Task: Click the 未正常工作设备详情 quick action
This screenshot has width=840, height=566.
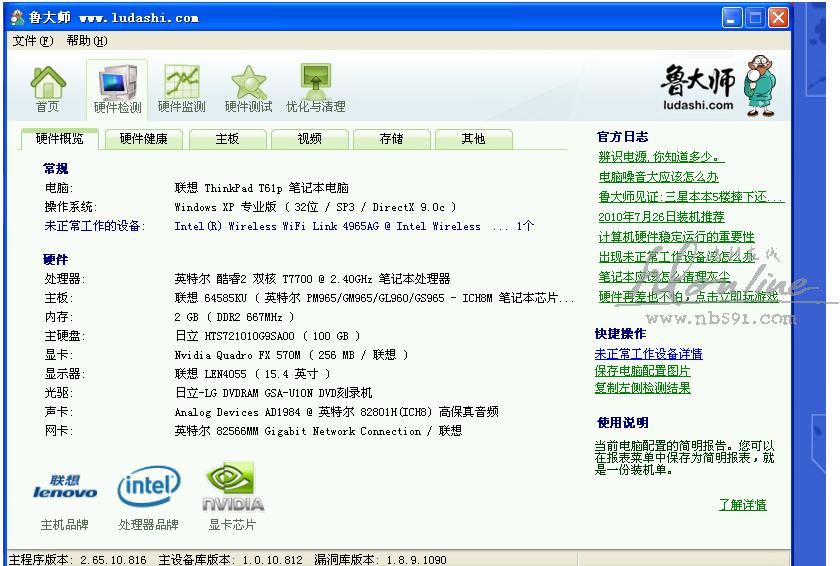Action: tap(648, 354)
